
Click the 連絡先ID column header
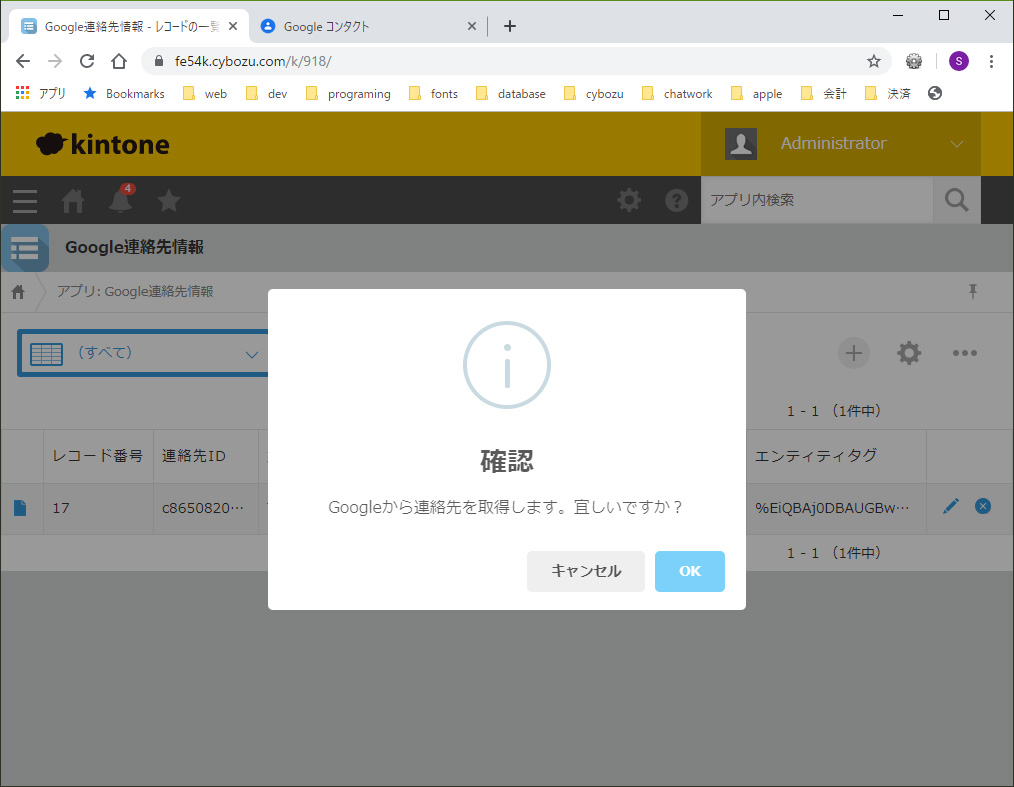pos(206,456)
